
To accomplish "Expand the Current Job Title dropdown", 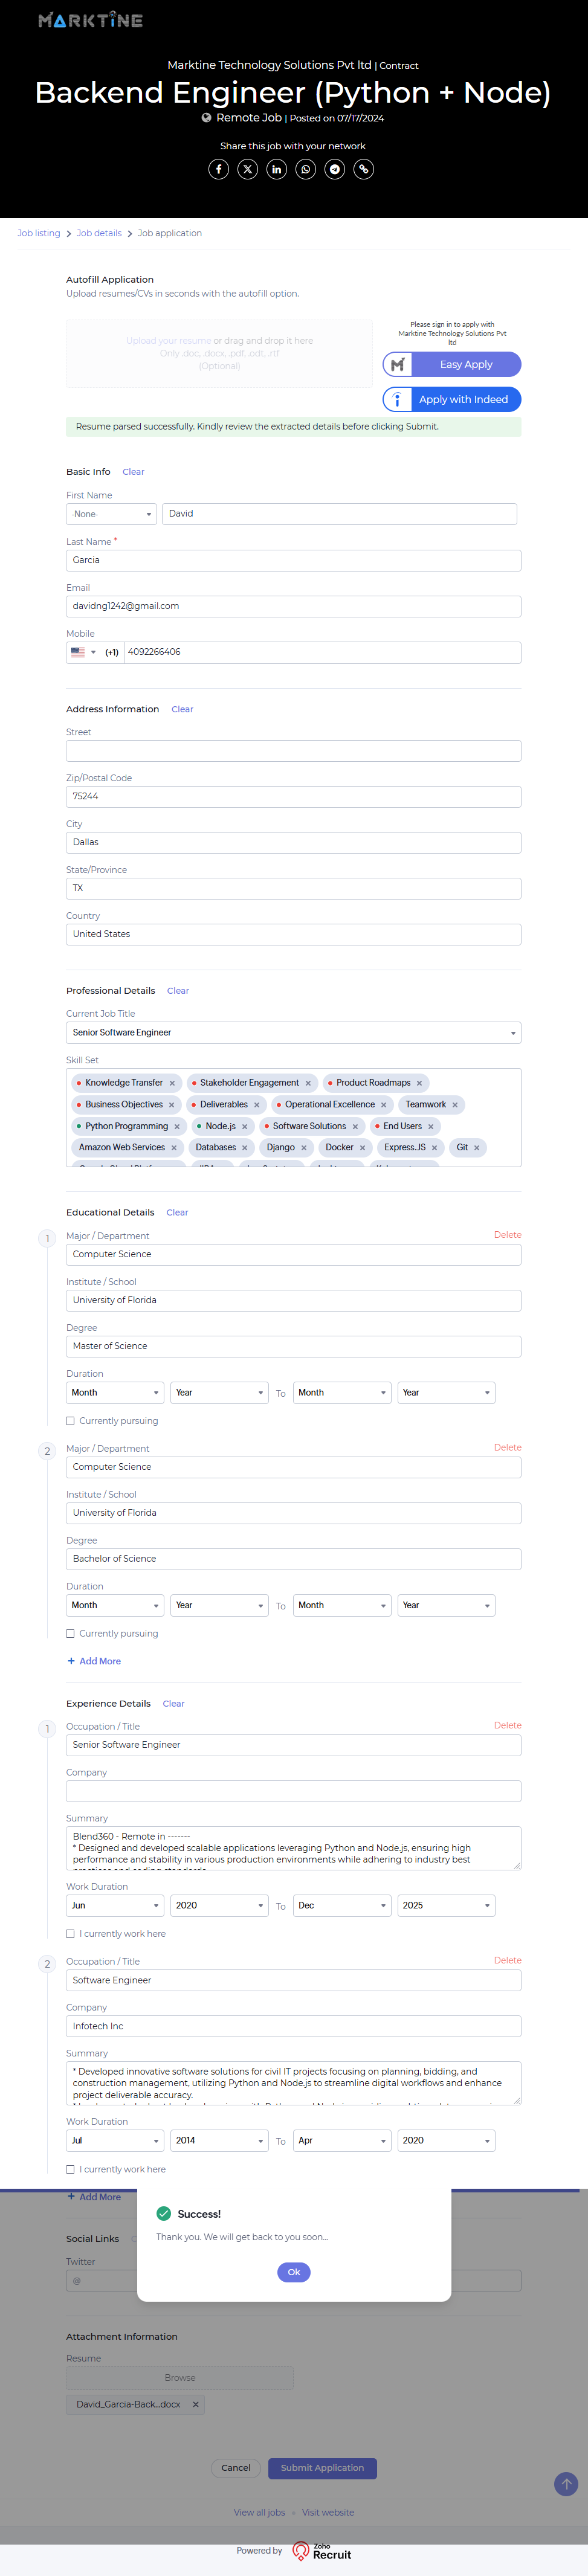I will (293, 1033).
